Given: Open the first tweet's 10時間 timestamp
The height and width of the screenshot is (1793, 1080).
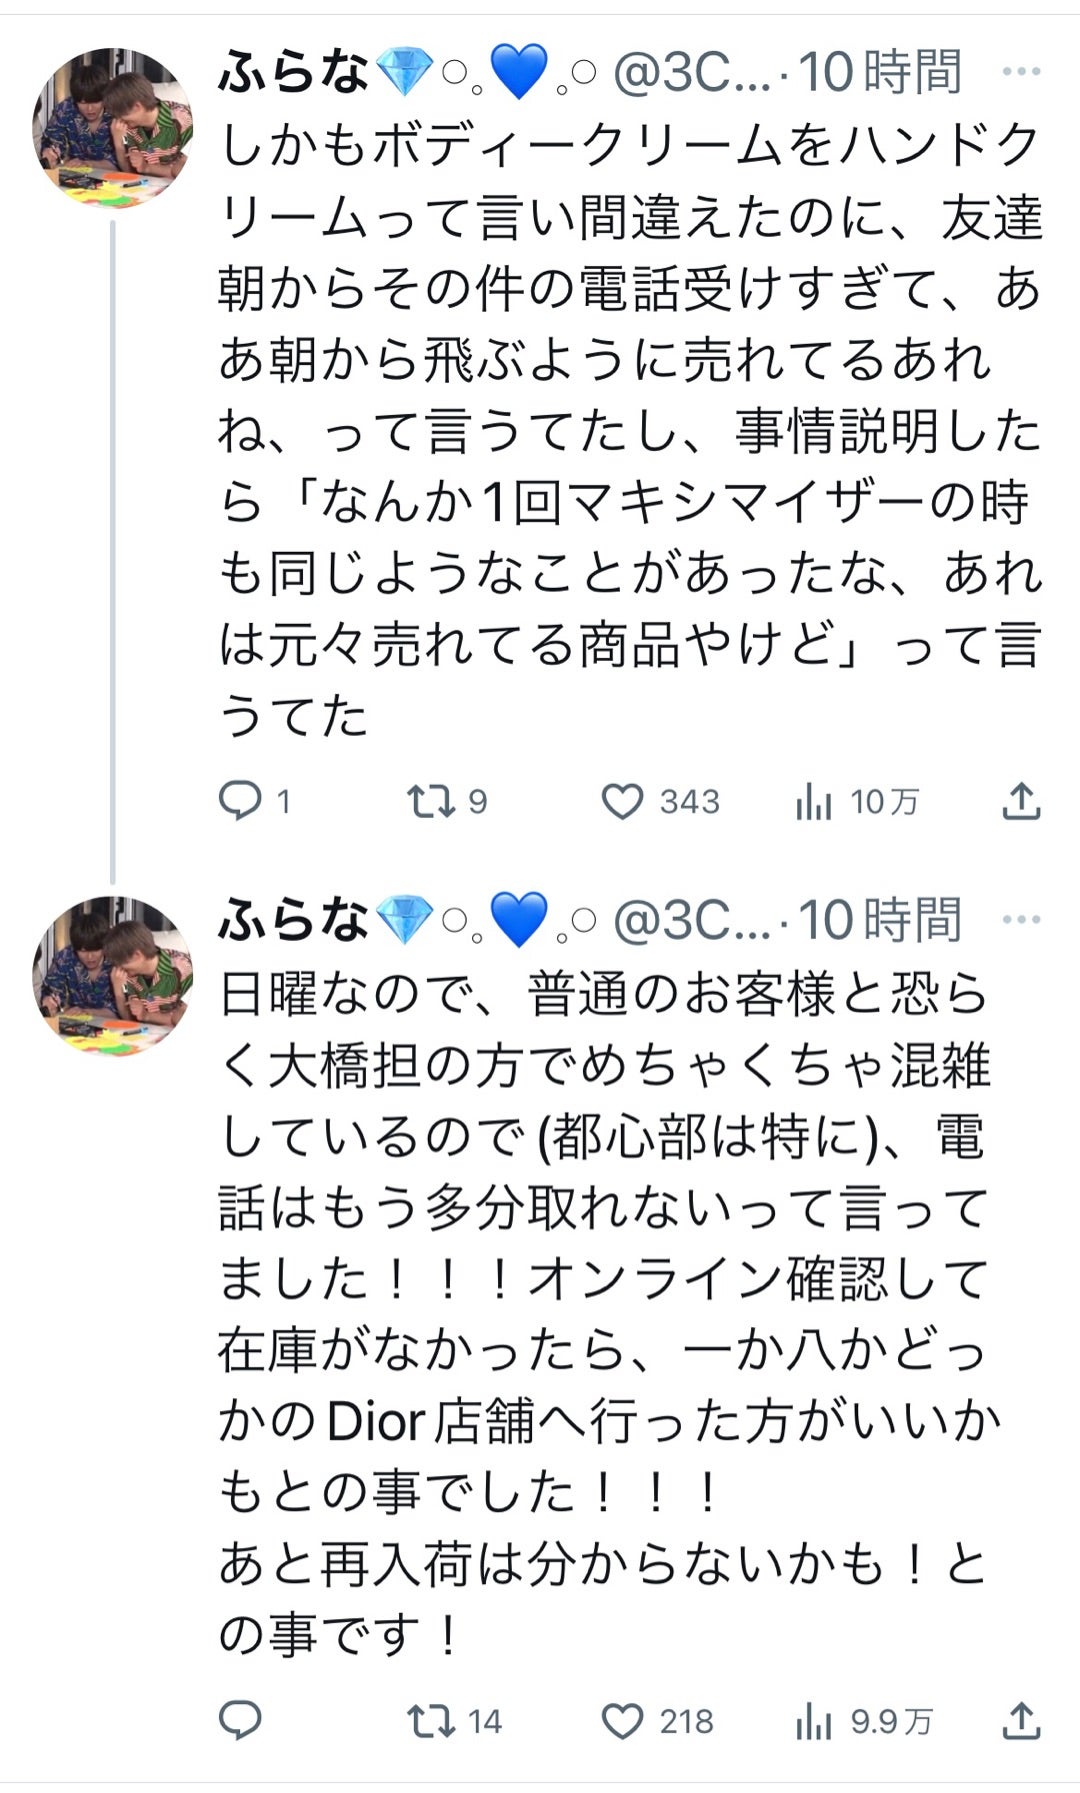Looking at the screenshot, I should [x=880, y=73].
